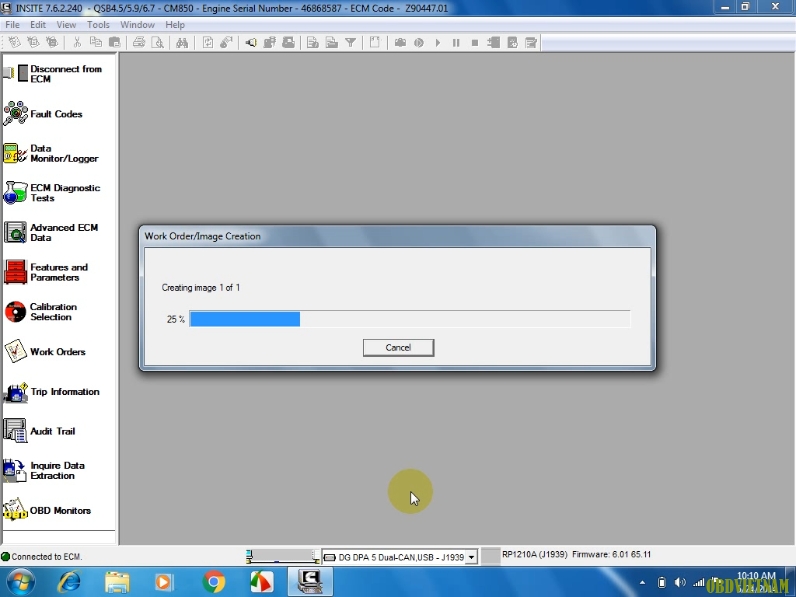
Task: Open Advanced ECM Data
Action: click(51, 233)
